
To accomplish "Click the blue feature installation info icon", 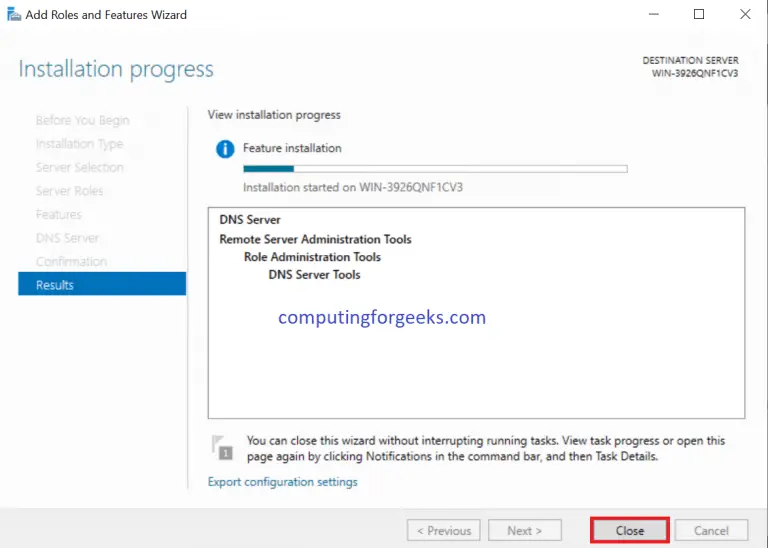I will coord(225,149).
